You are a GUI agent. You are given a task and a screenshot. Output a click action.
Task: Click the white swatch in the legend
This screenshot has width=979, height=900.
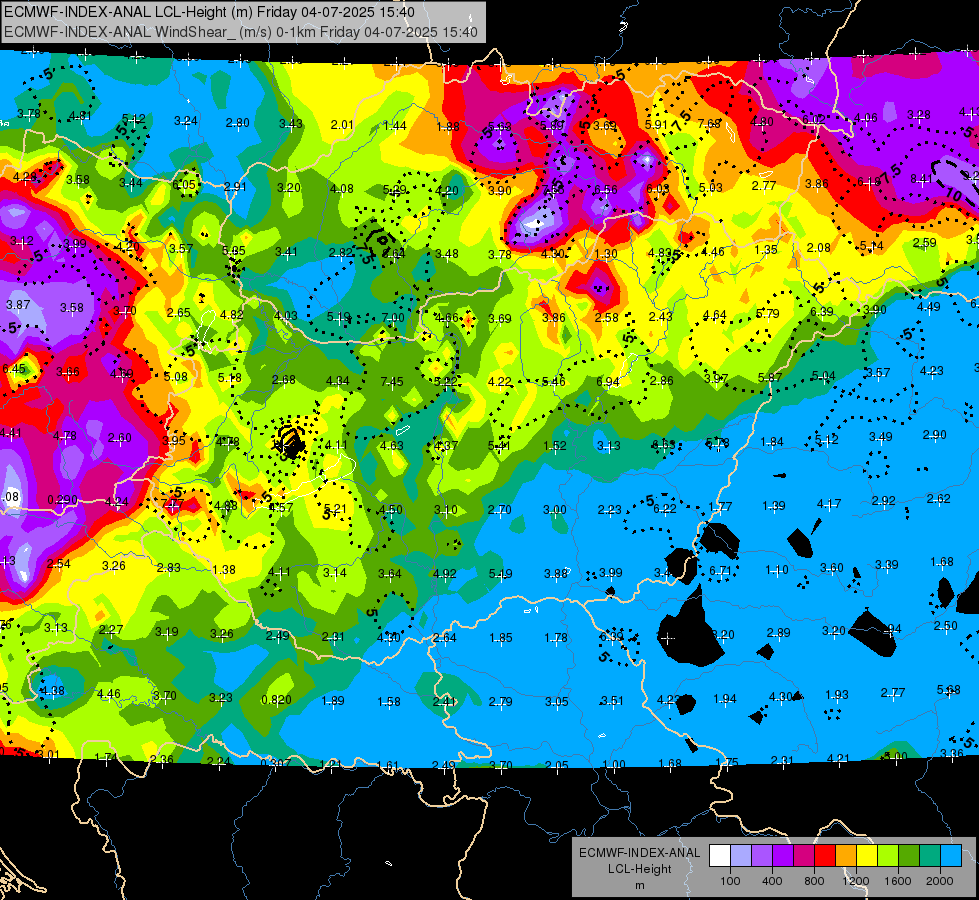tap(720, 856)
